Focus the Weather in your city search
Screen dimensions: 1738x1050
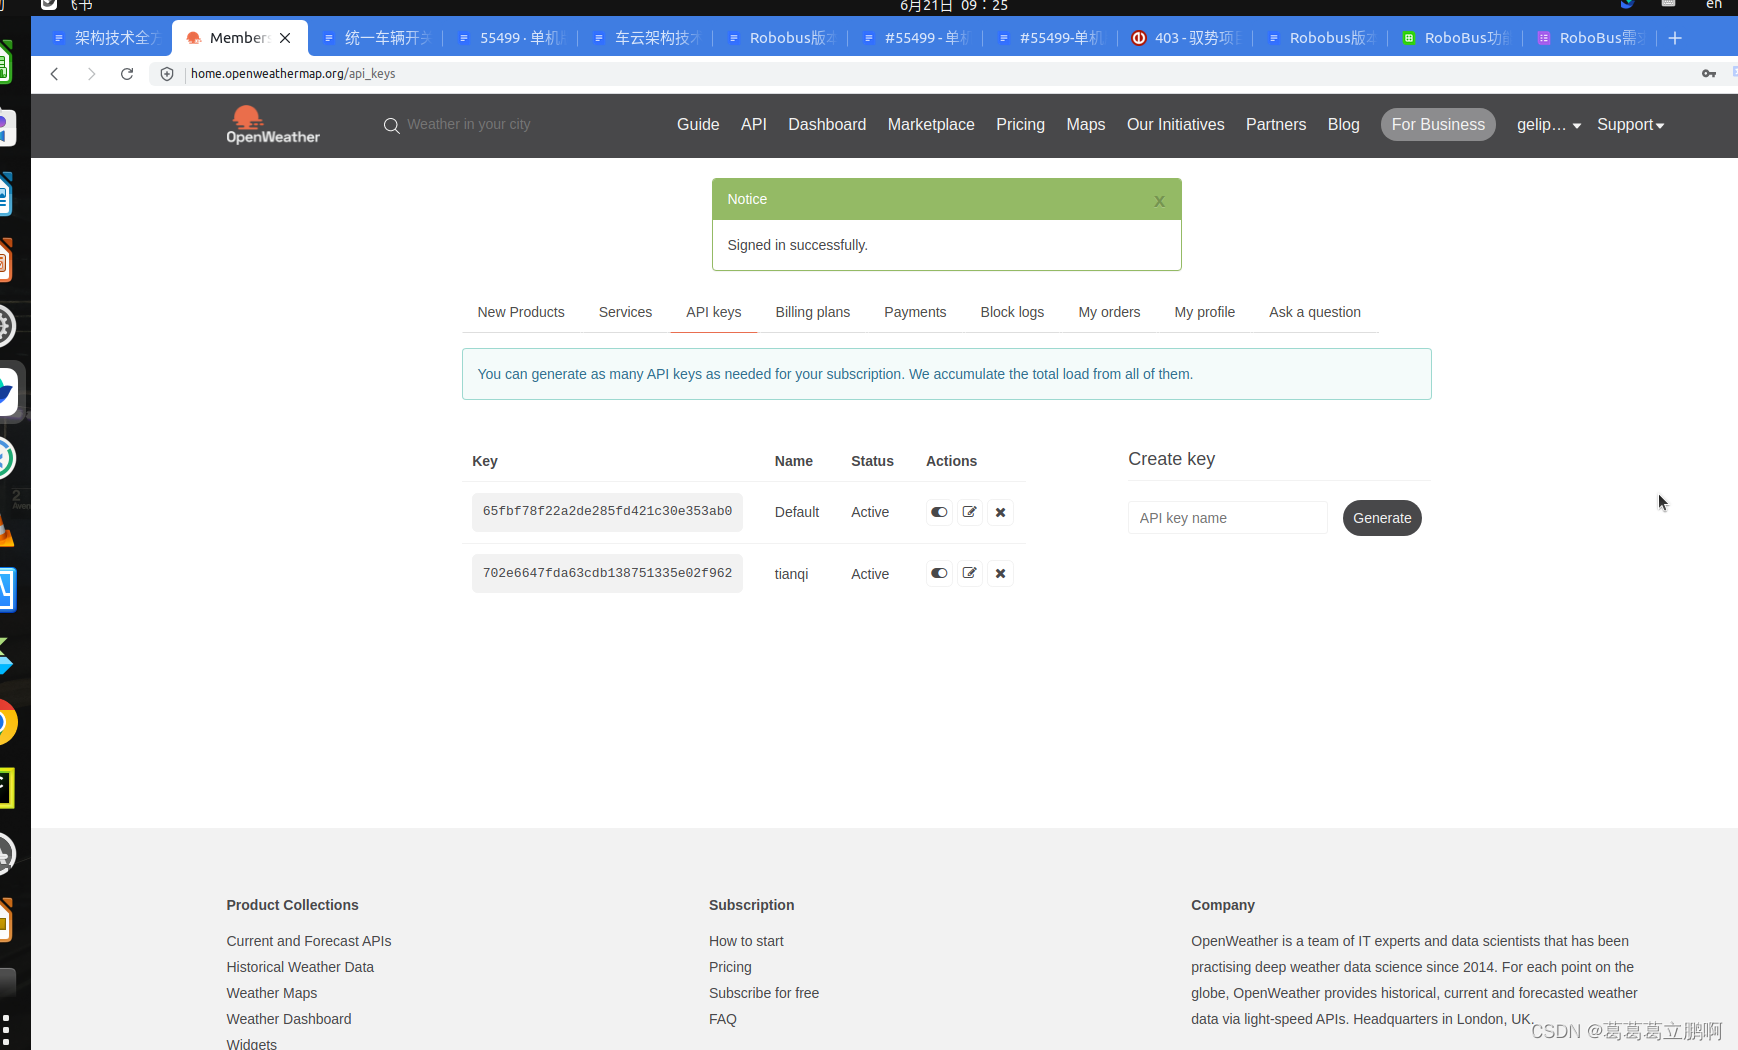[x=469, y=125]
